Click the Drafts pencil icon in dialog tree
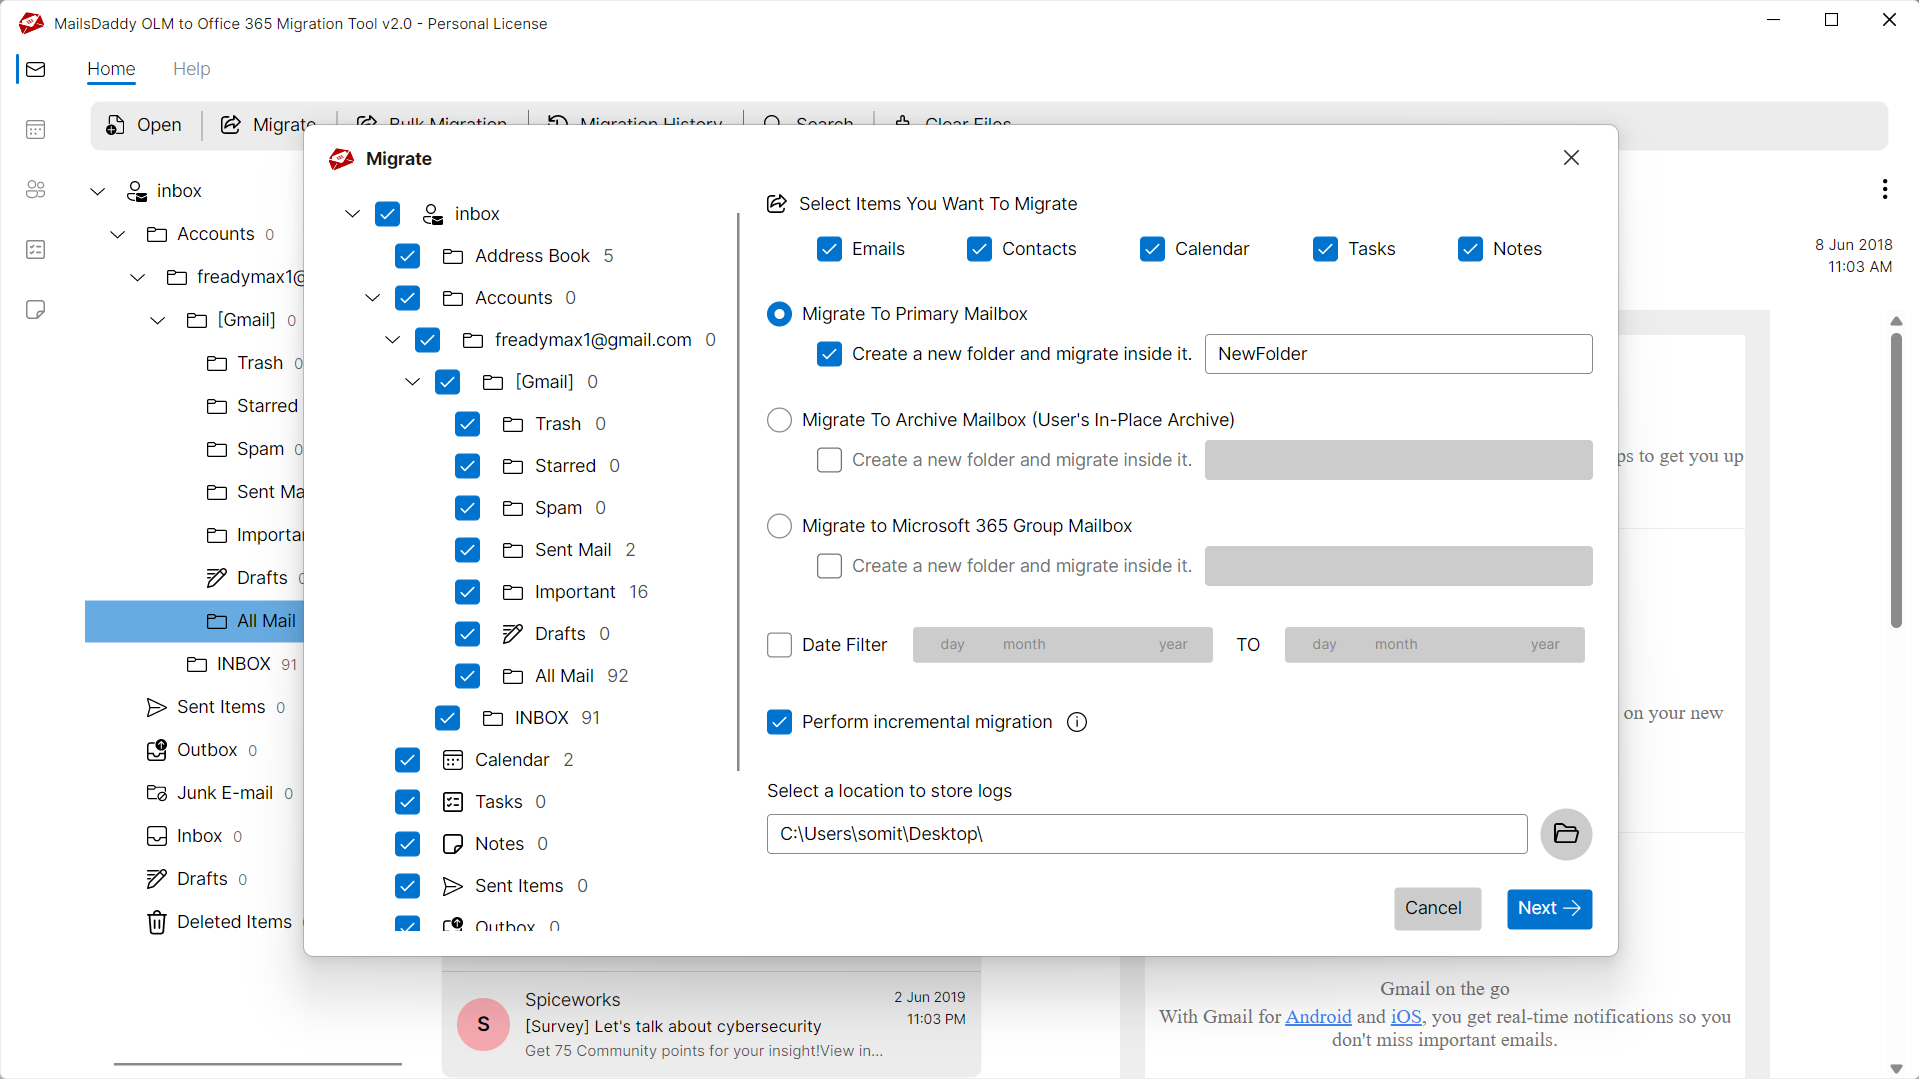The width and height of the screenshot is (1919, 1079). (x=513, y=634)
